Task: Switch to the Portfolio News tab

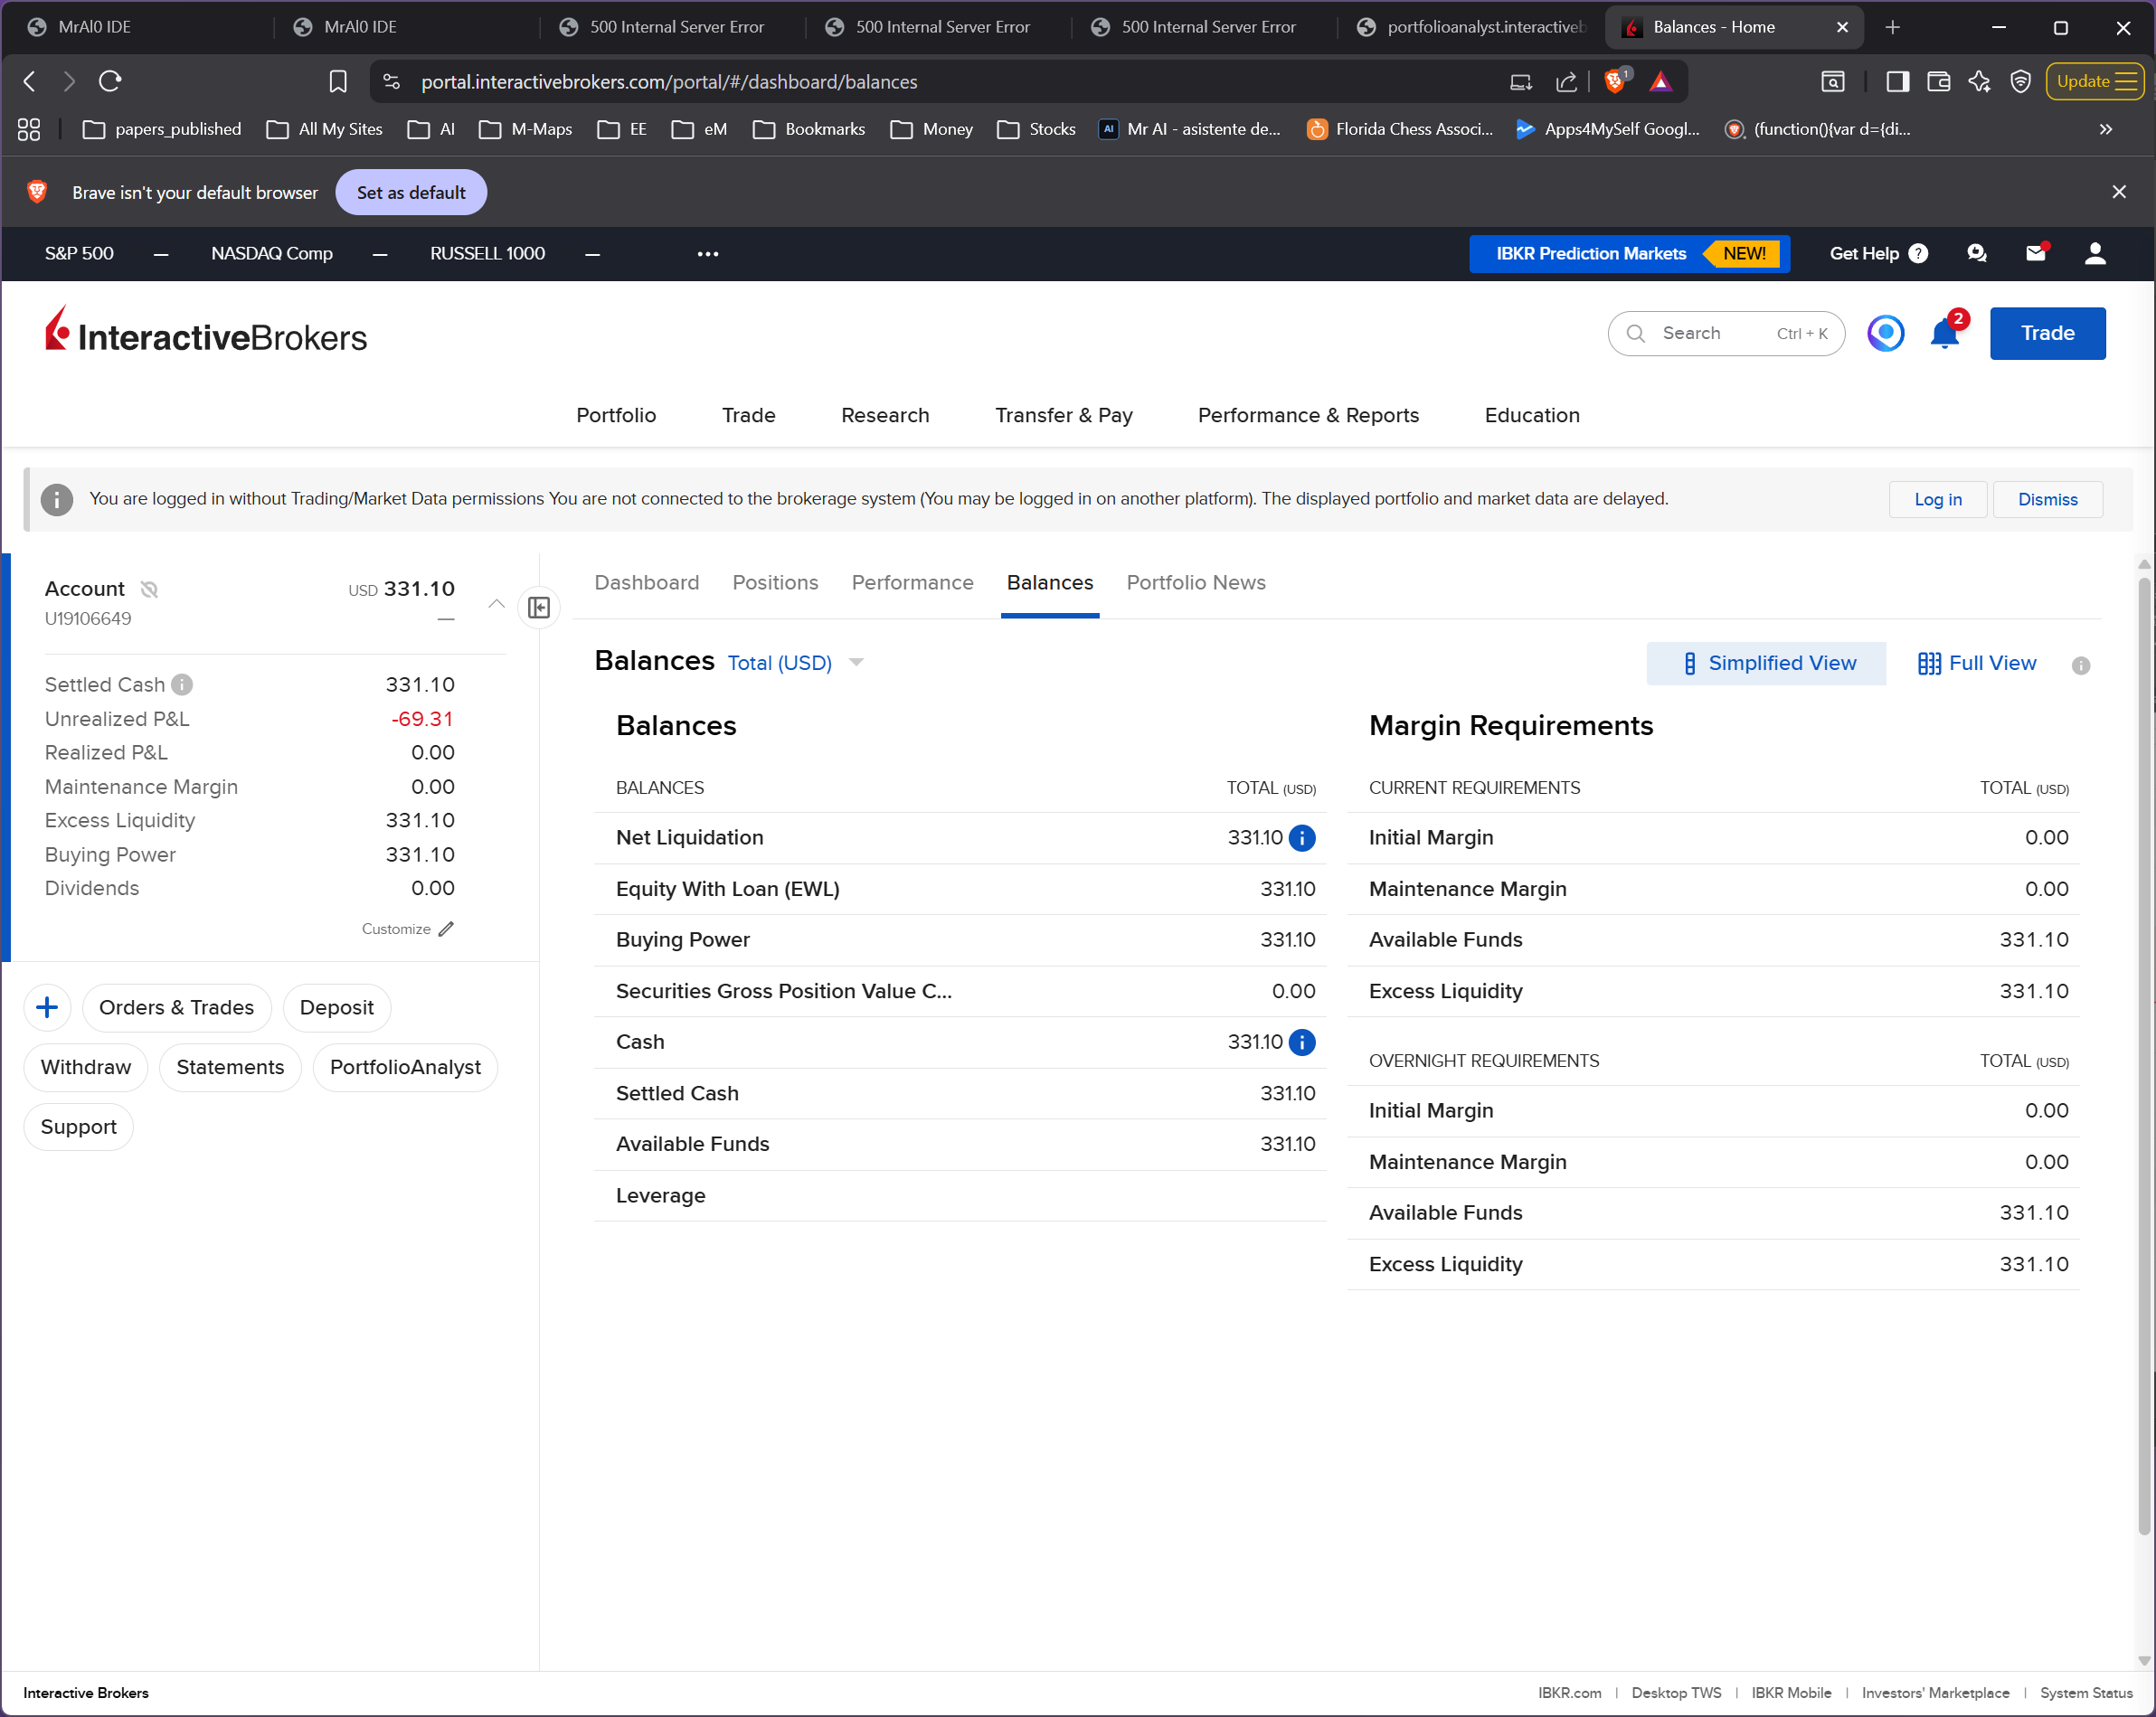Action: click(1196, 583)
